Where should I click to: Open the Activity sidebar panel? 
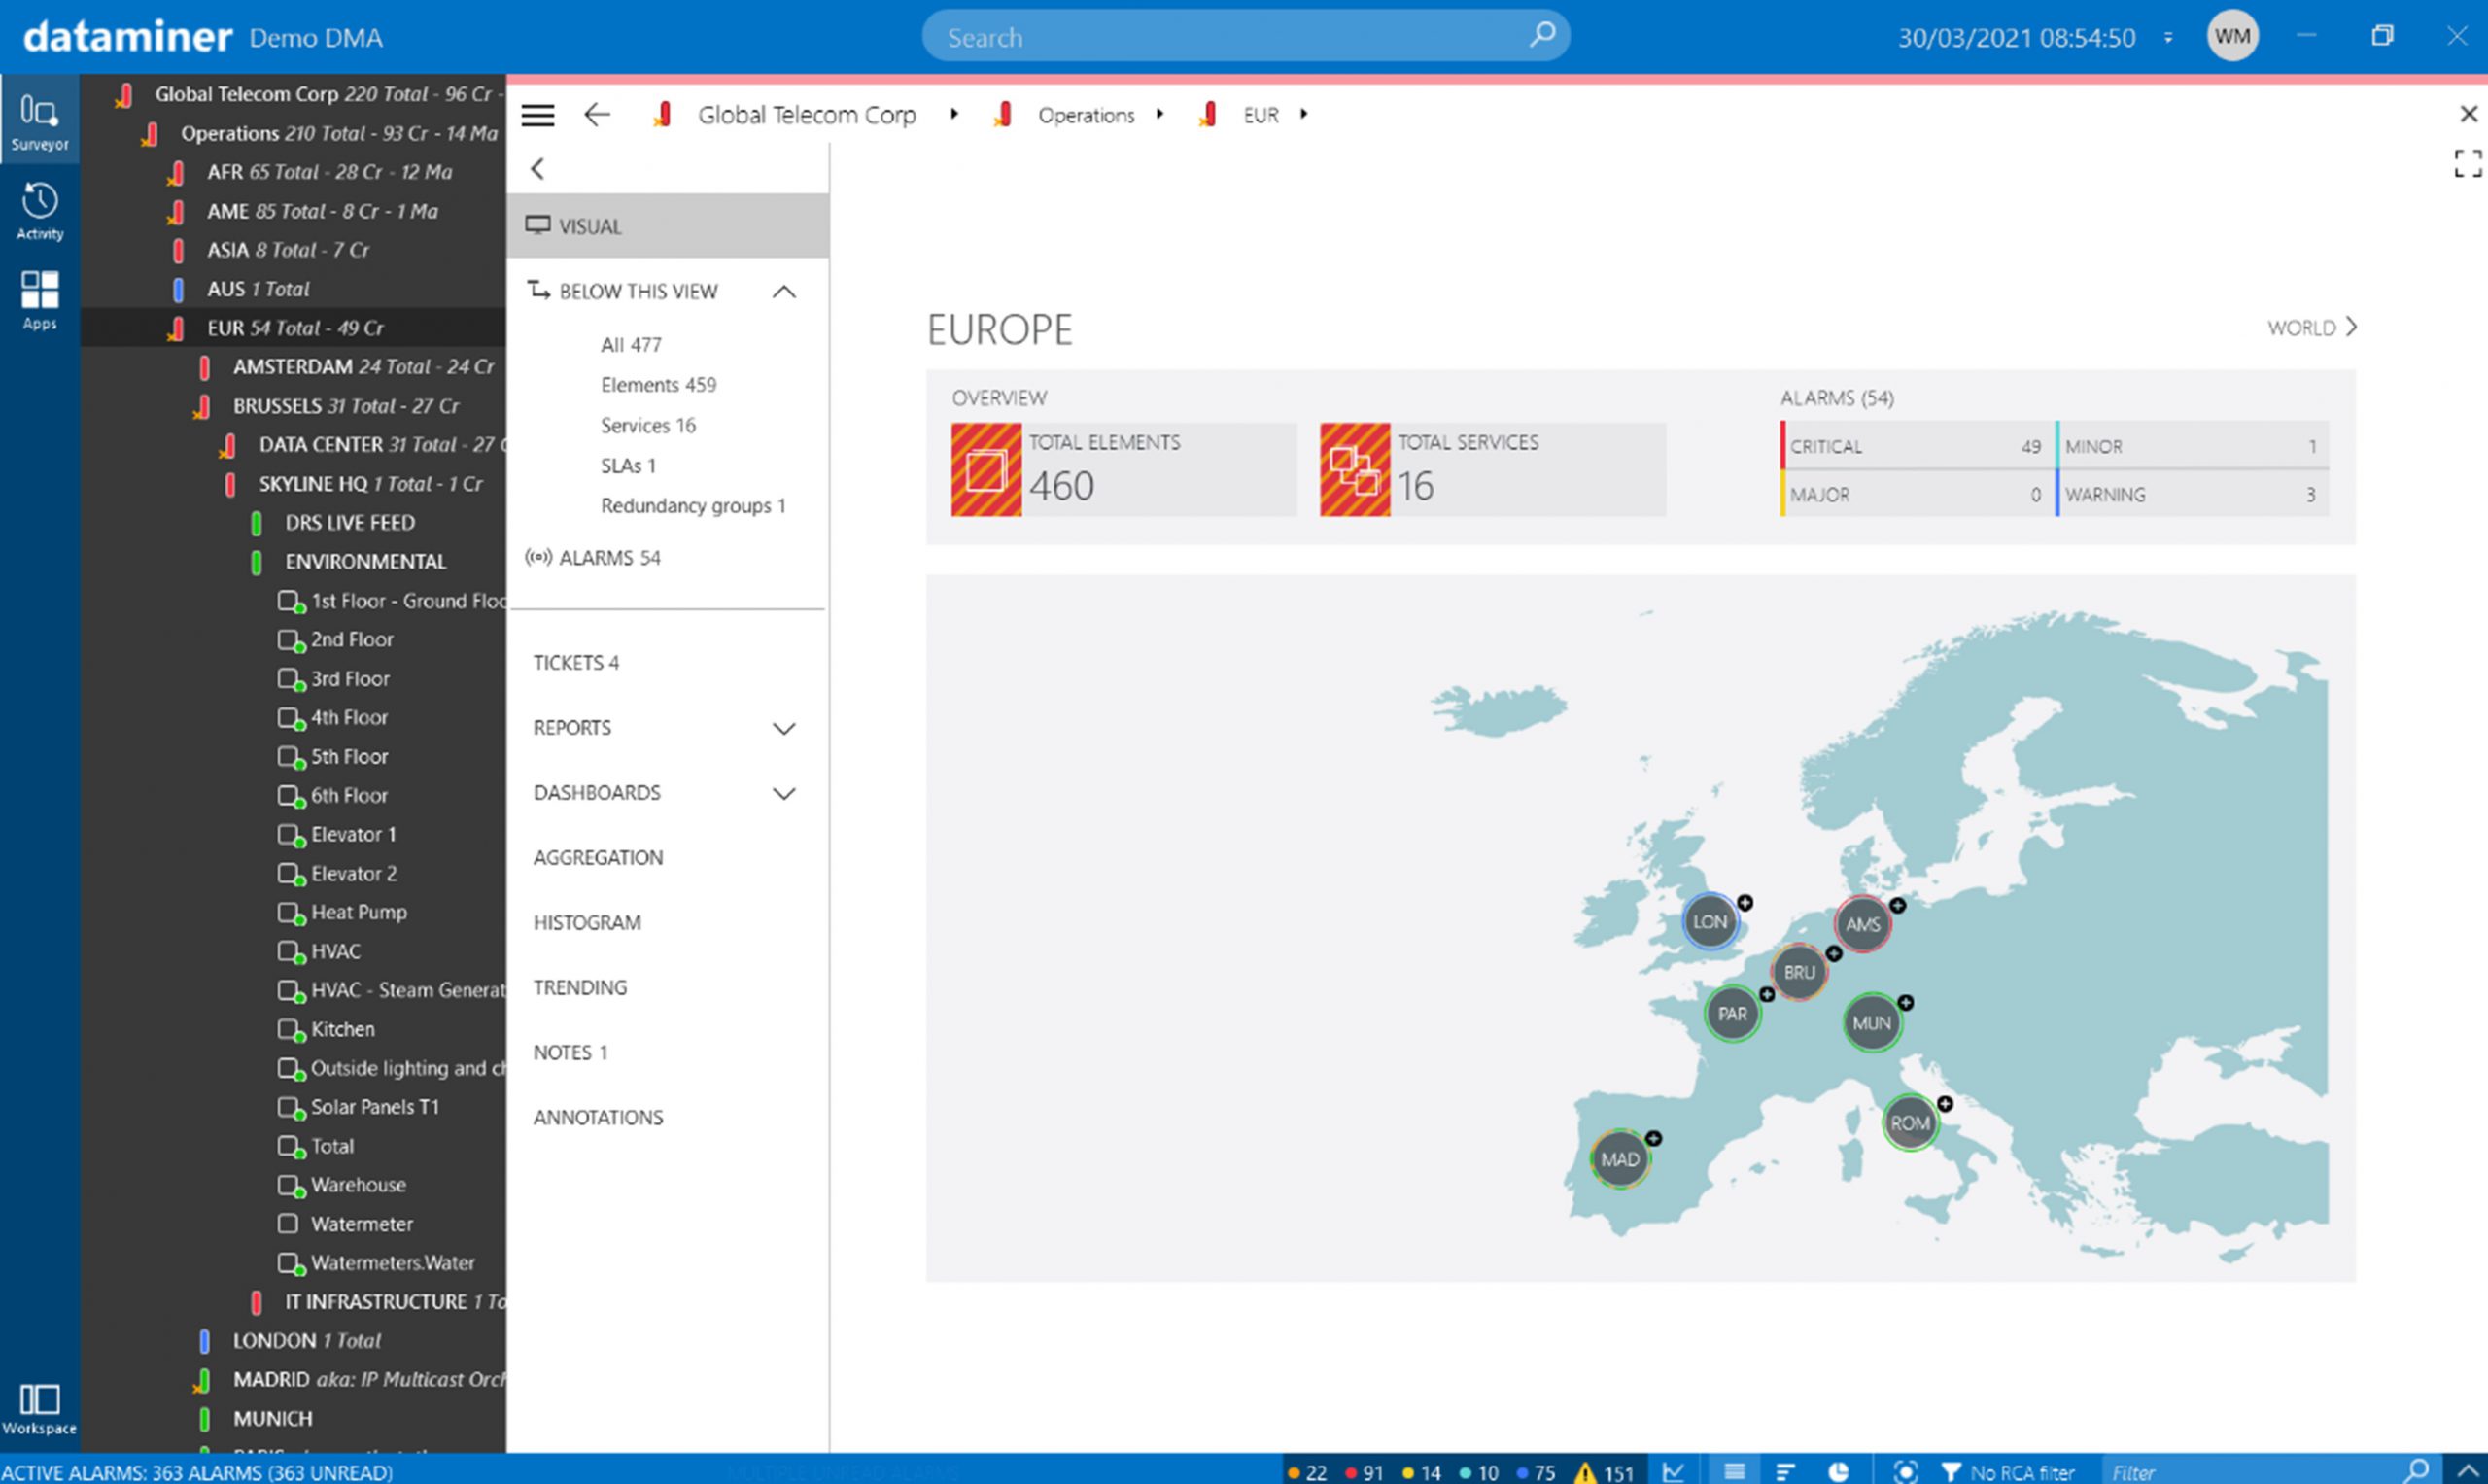(x=40, y=211)
